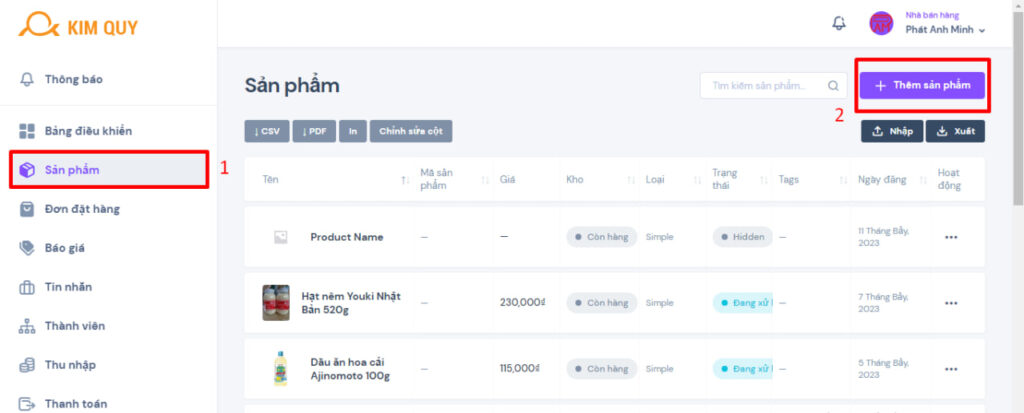The height and width of the screenshot is (413, 1024).
Task: Click the Dầu ăn hoa cải Ajinomoto thumbnail
Action: (x=280, y=369)
